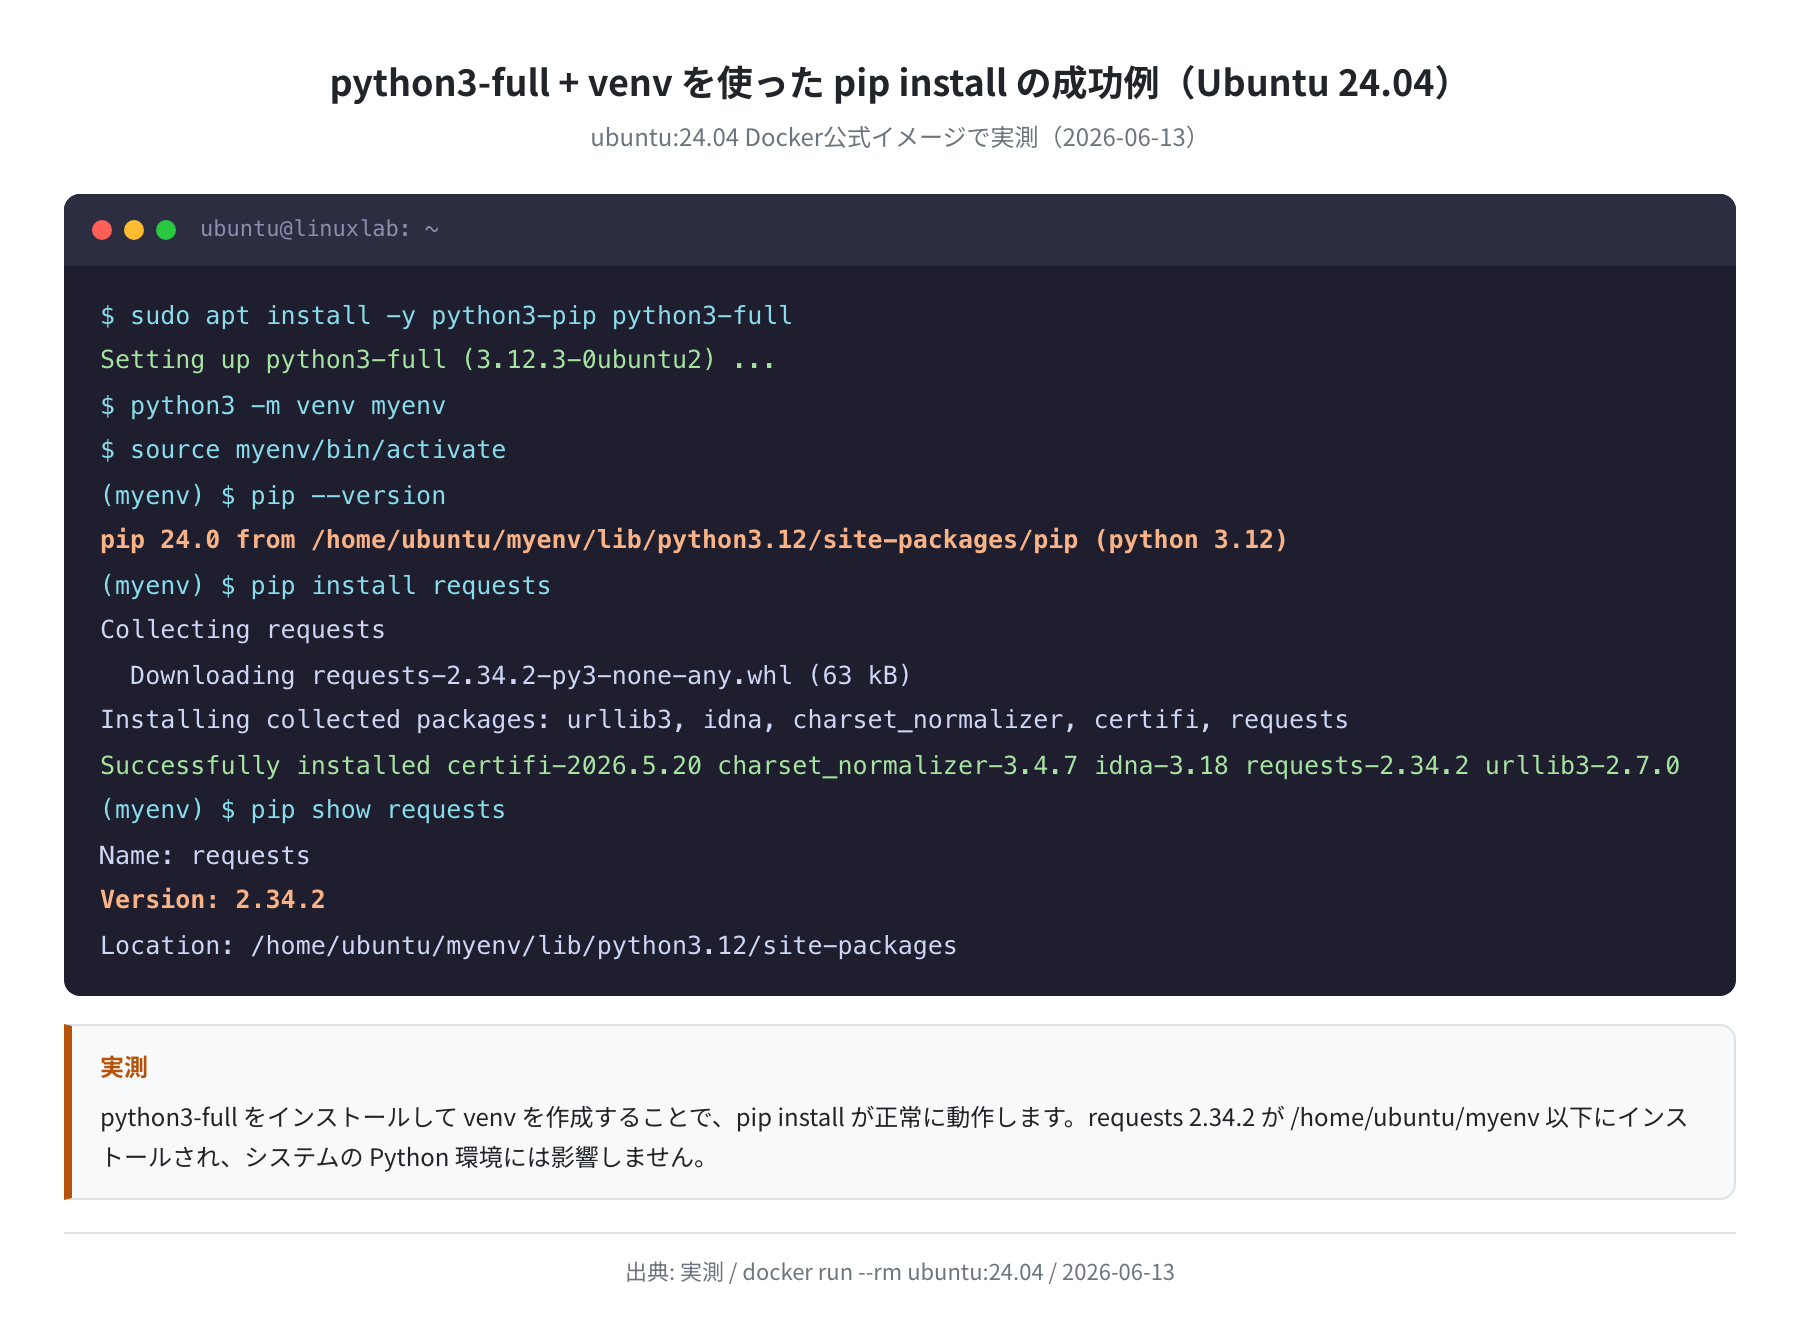Click the pip --version command line
1800x1326 pixels.
coord(273,496)
